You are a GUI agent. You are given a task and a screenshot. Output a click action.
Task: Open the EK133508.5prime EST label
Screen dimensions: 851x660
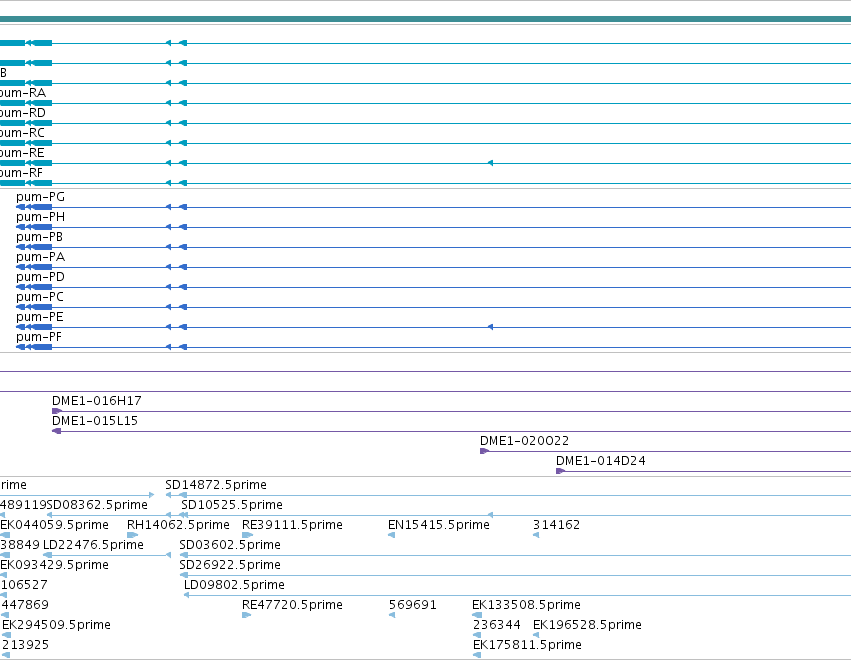pos(526,605)
